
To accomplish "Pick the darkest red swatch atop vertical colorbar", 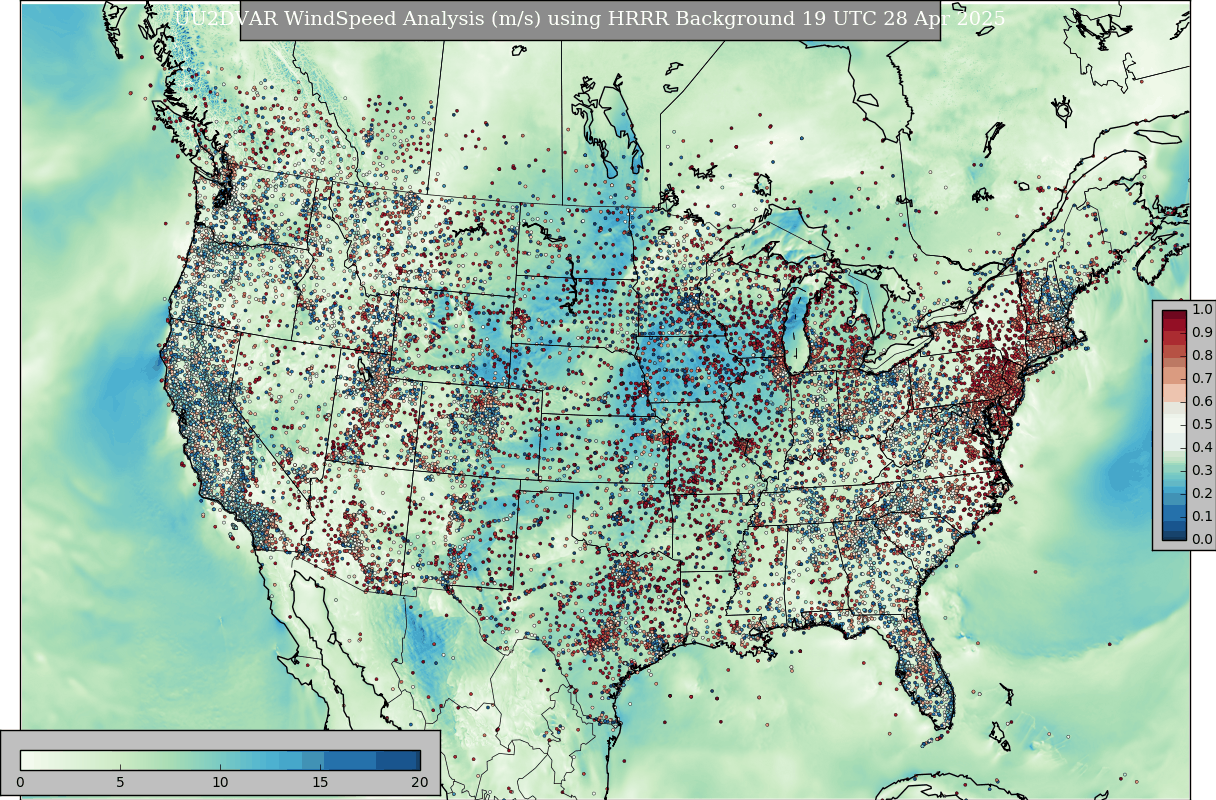I will pyautogui.click(x=1174, y=316).
